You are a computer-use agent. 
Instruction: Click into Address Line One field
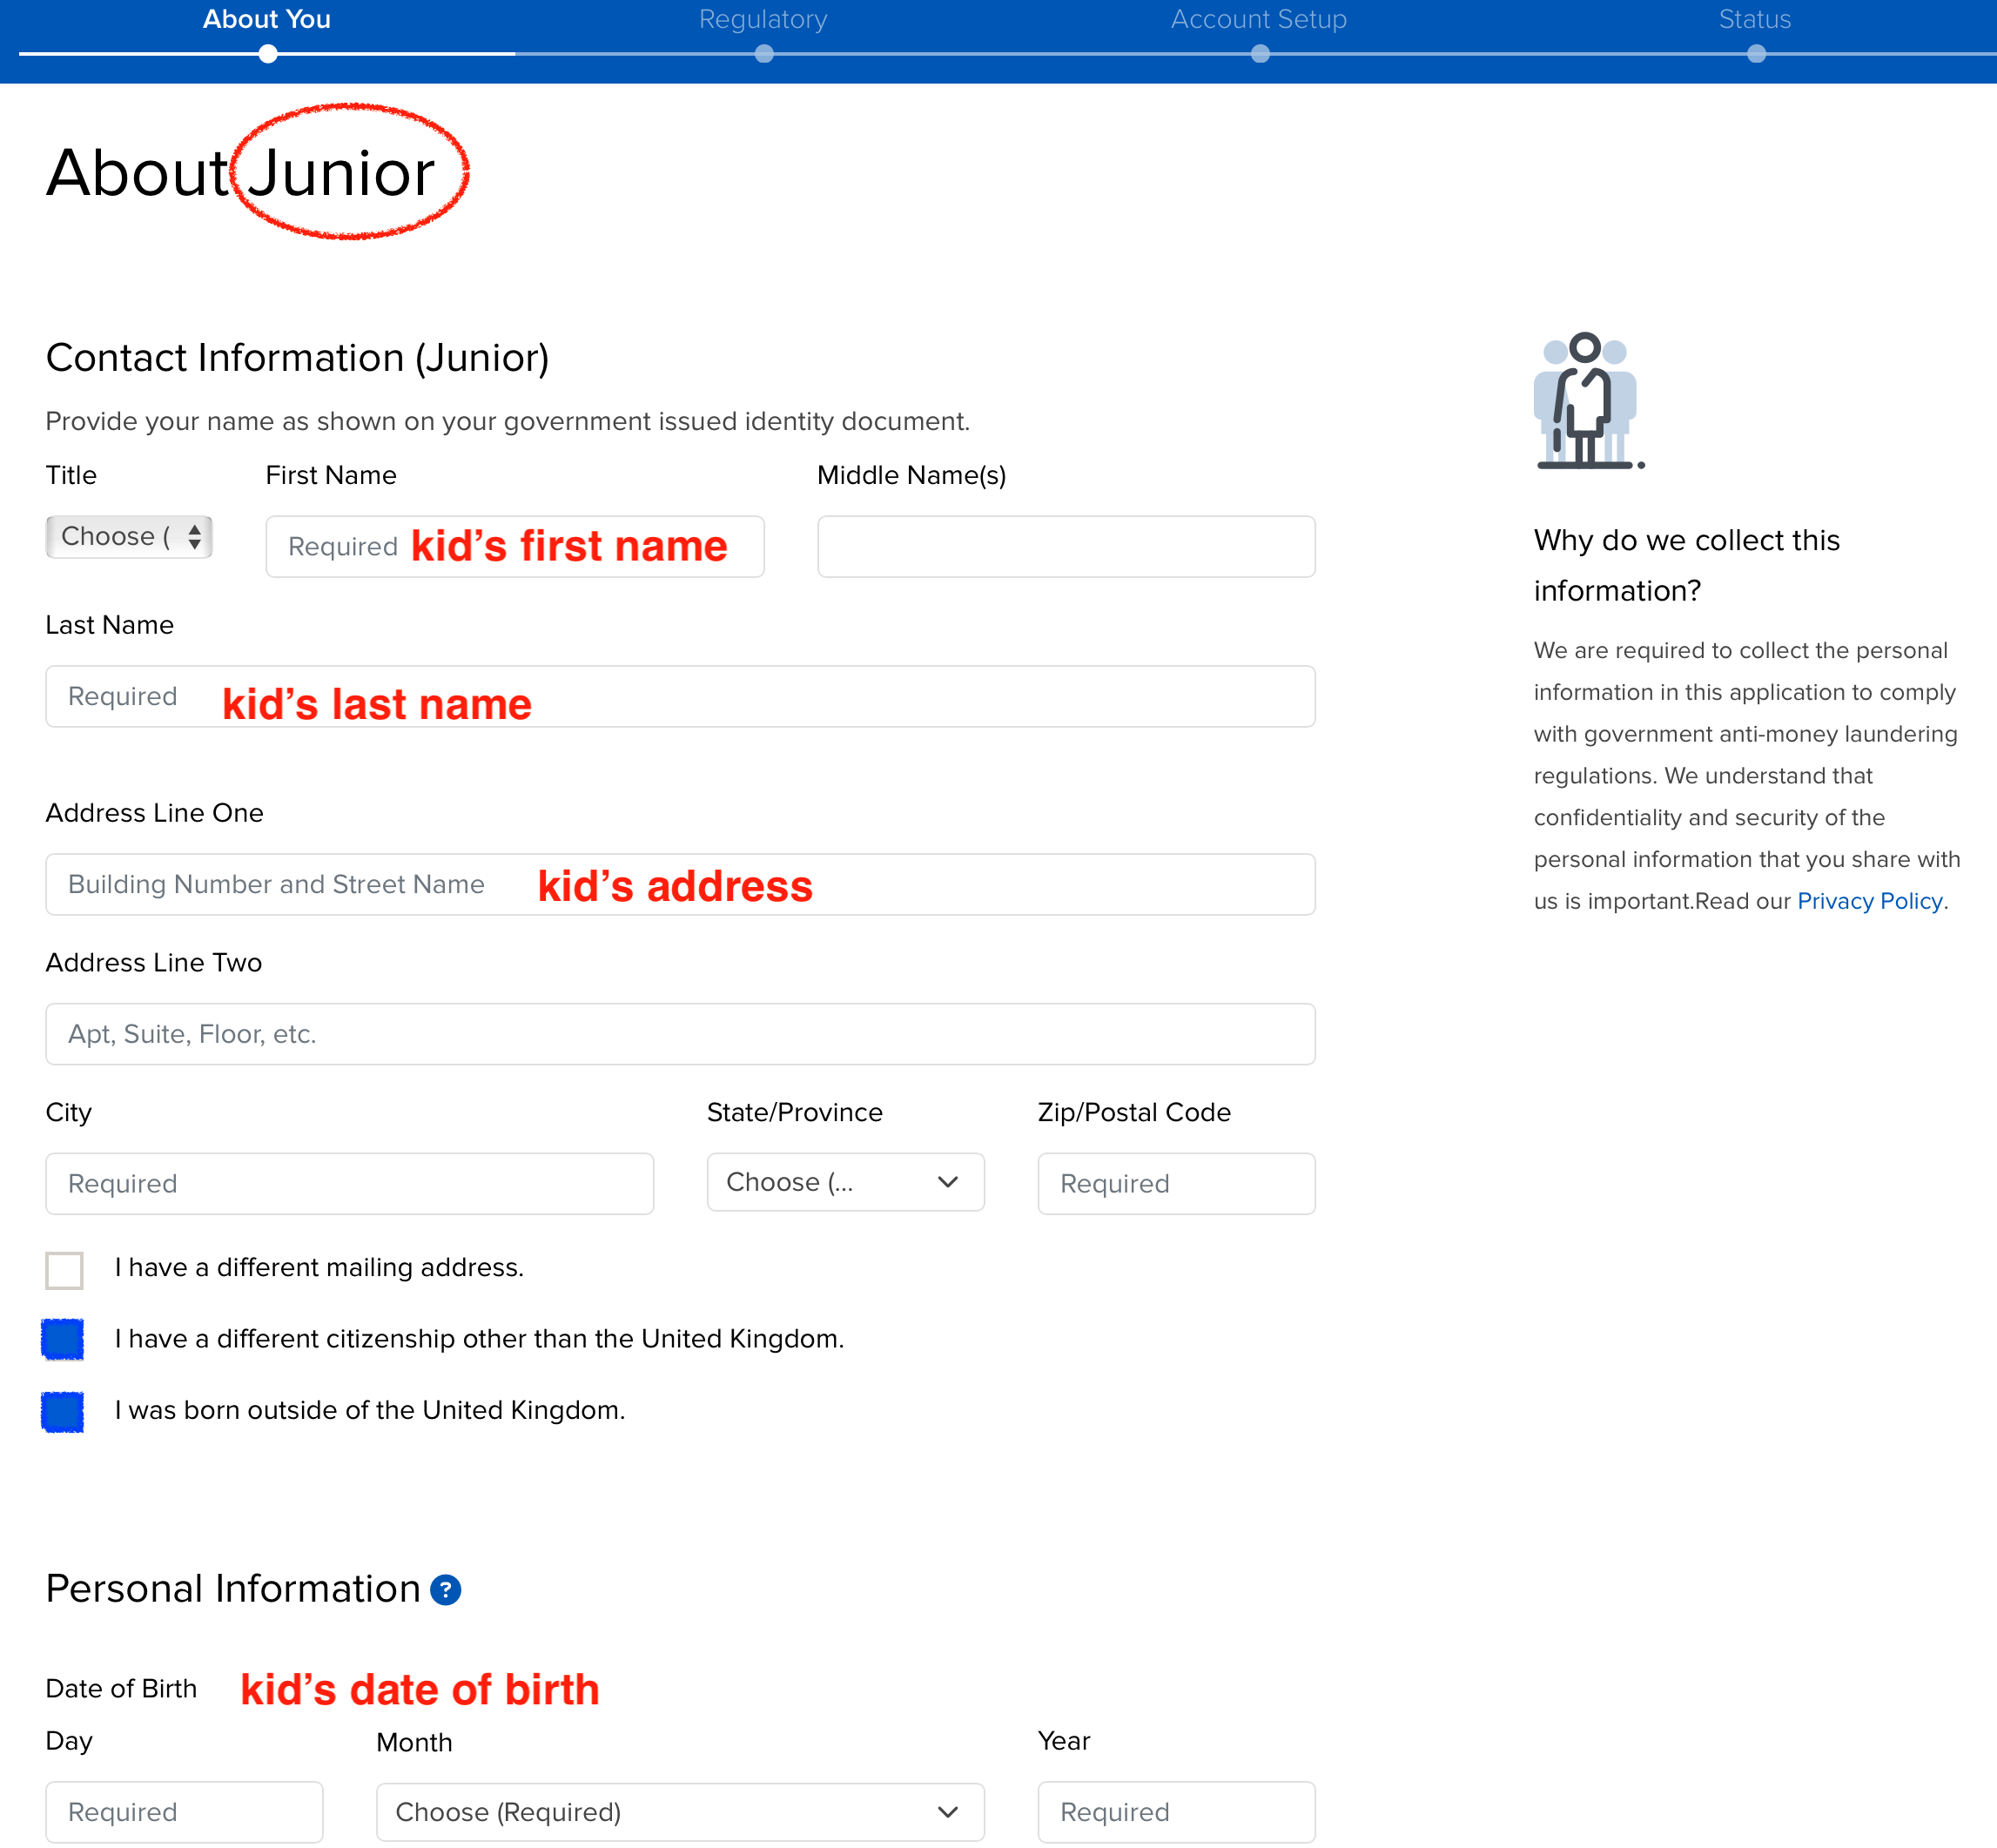(680, 885)
